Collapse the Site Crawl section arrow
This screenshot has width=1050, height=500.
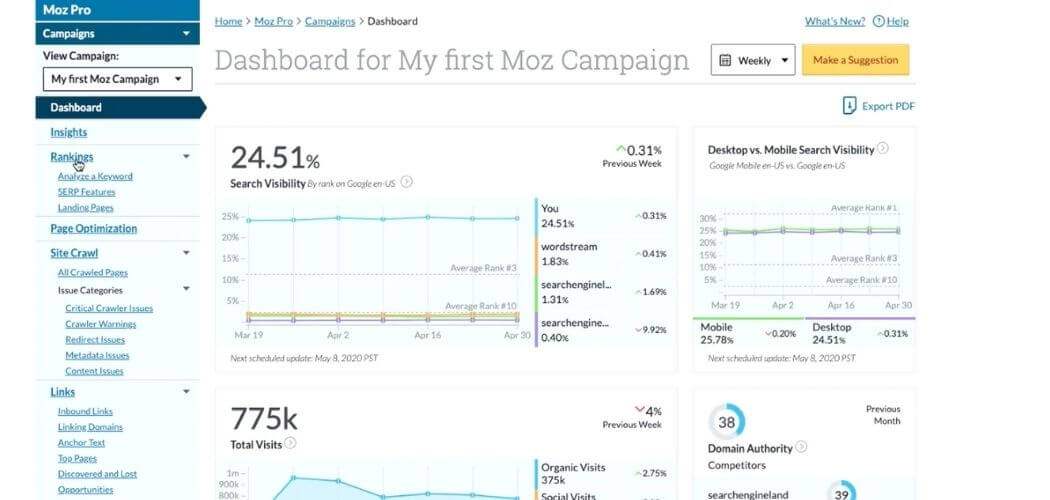point(186,252)
